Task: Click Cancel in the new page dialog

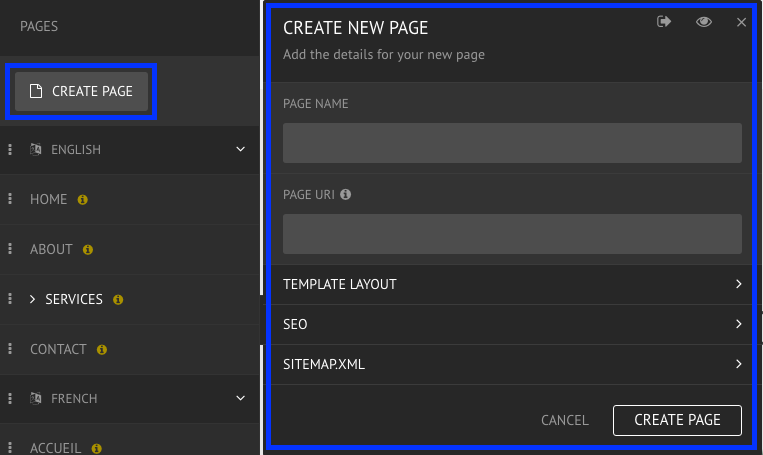Action: (564, 420)
